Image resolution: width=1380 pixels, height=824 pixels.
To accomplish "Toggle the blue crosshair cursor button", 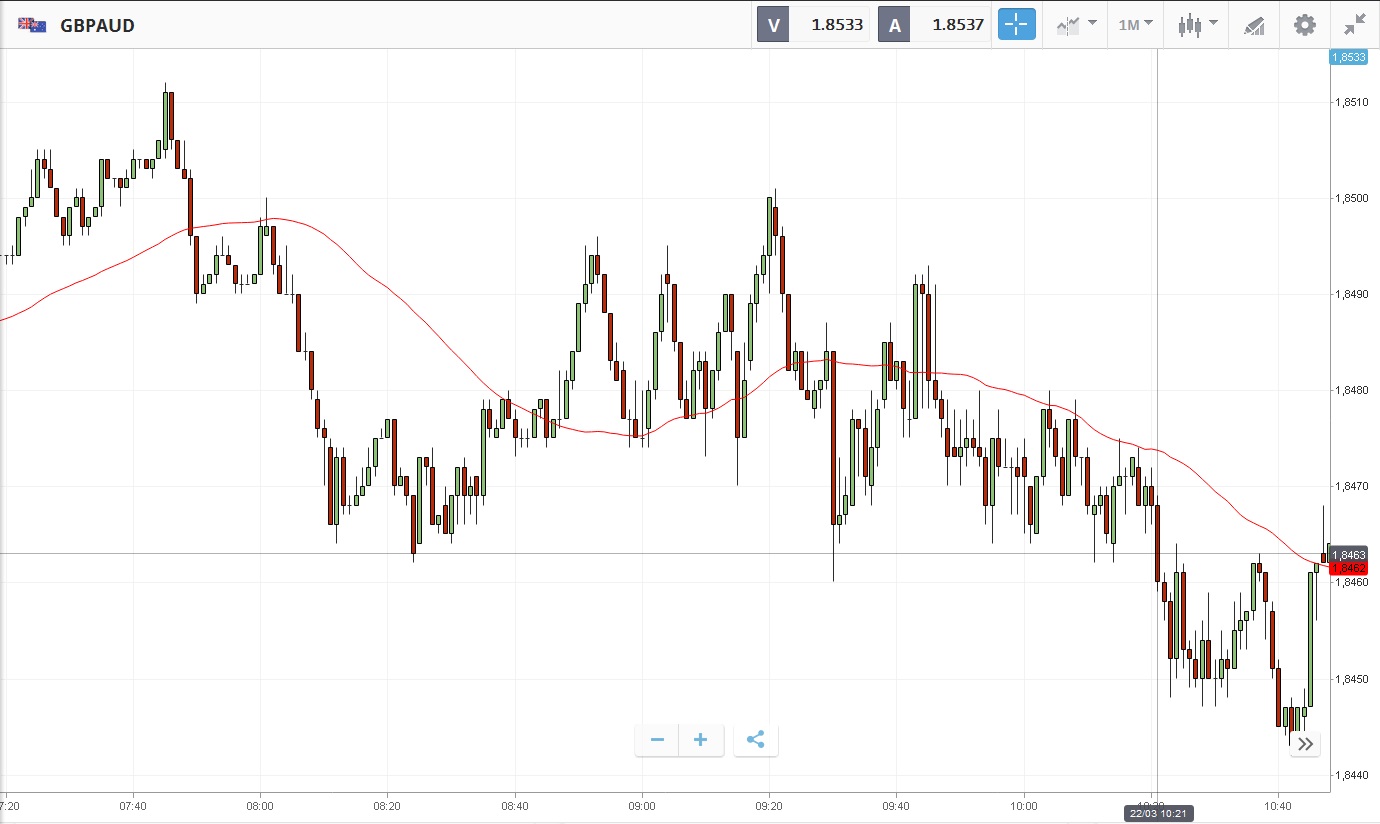I will point(1016,25).
